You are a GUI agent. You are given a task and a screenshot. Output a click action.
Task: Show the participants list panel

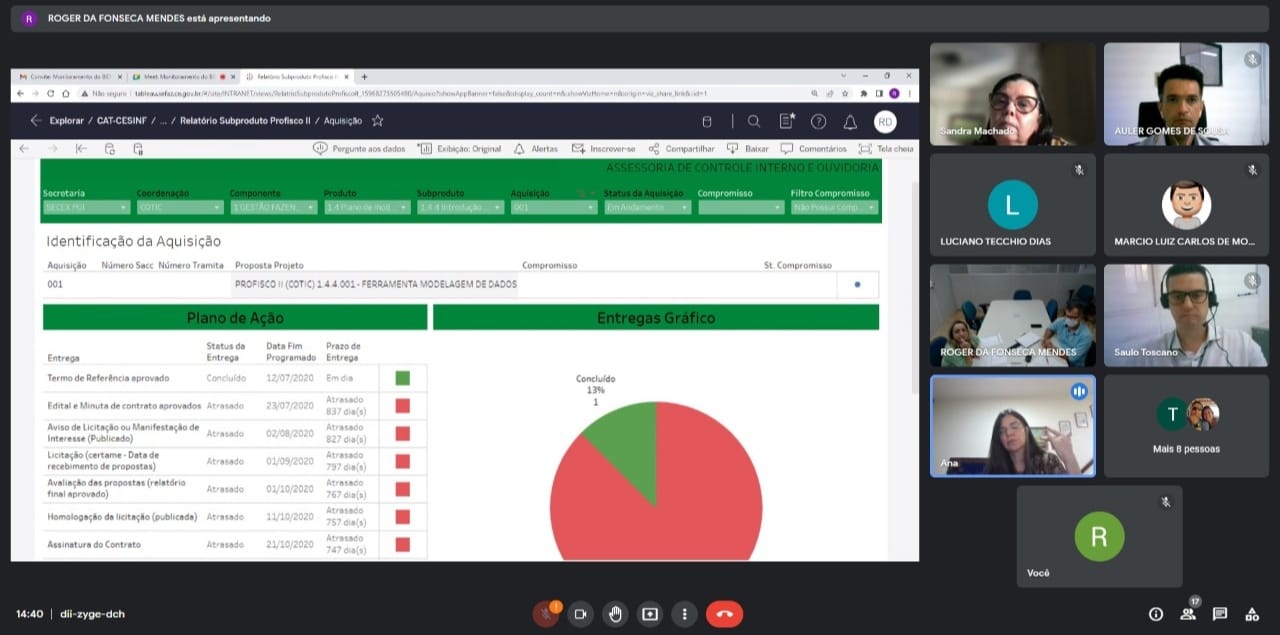coord(1188,614)
